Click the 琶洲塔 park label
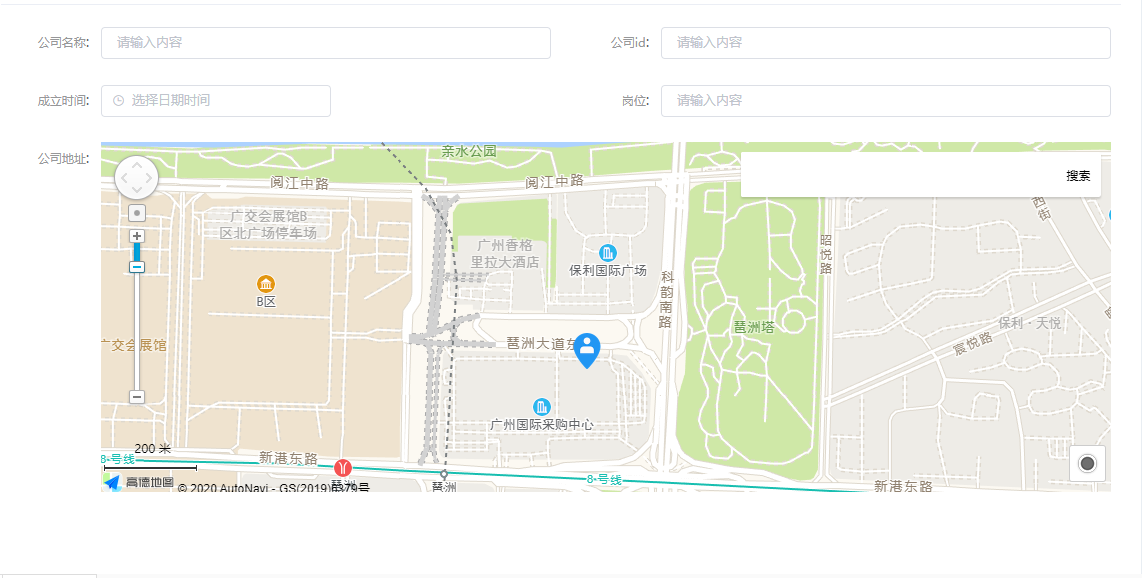Viewport: 1142px width, 578px height. click(x=754, y=328)
